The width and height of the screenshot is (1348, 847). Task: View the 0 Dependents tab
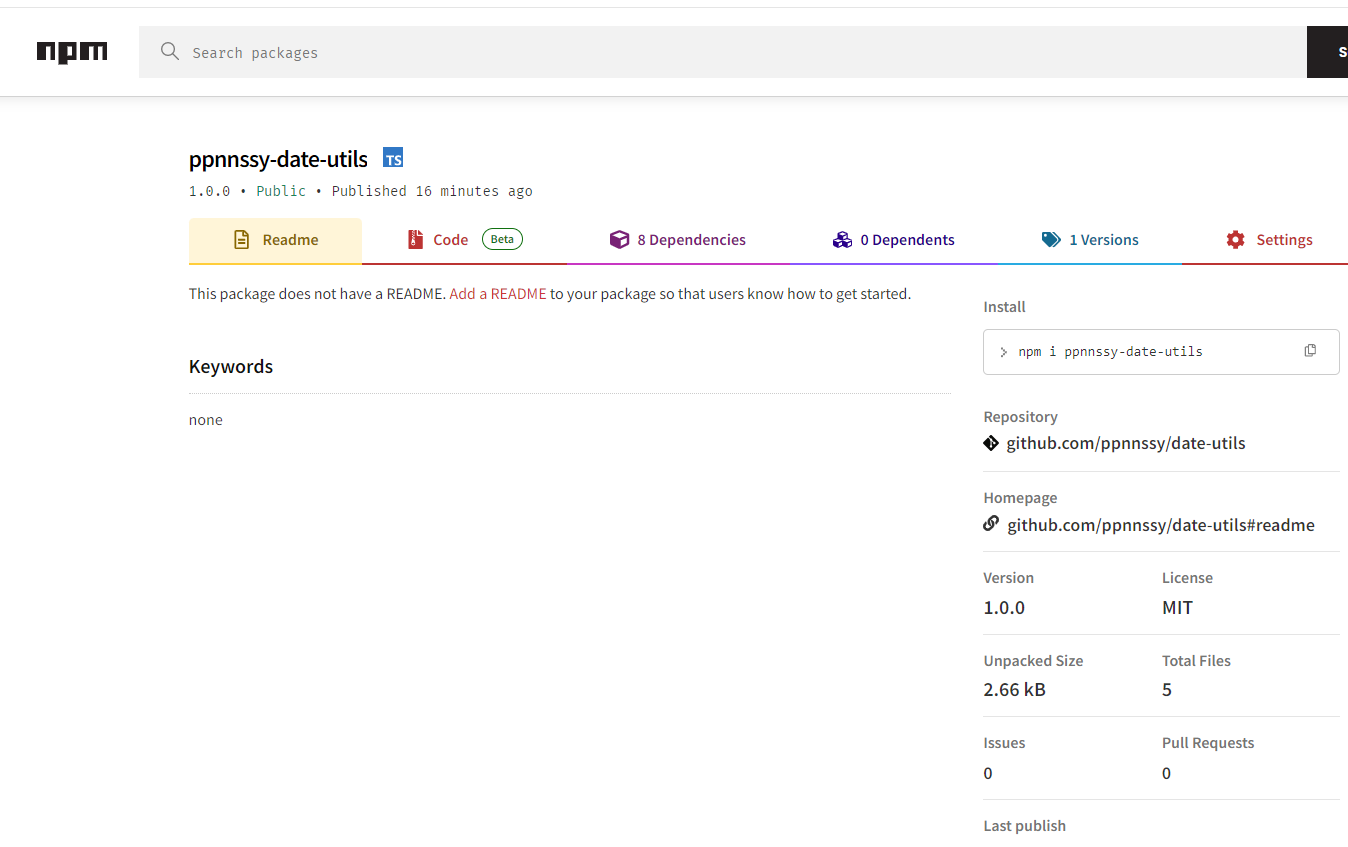point(906,240)
